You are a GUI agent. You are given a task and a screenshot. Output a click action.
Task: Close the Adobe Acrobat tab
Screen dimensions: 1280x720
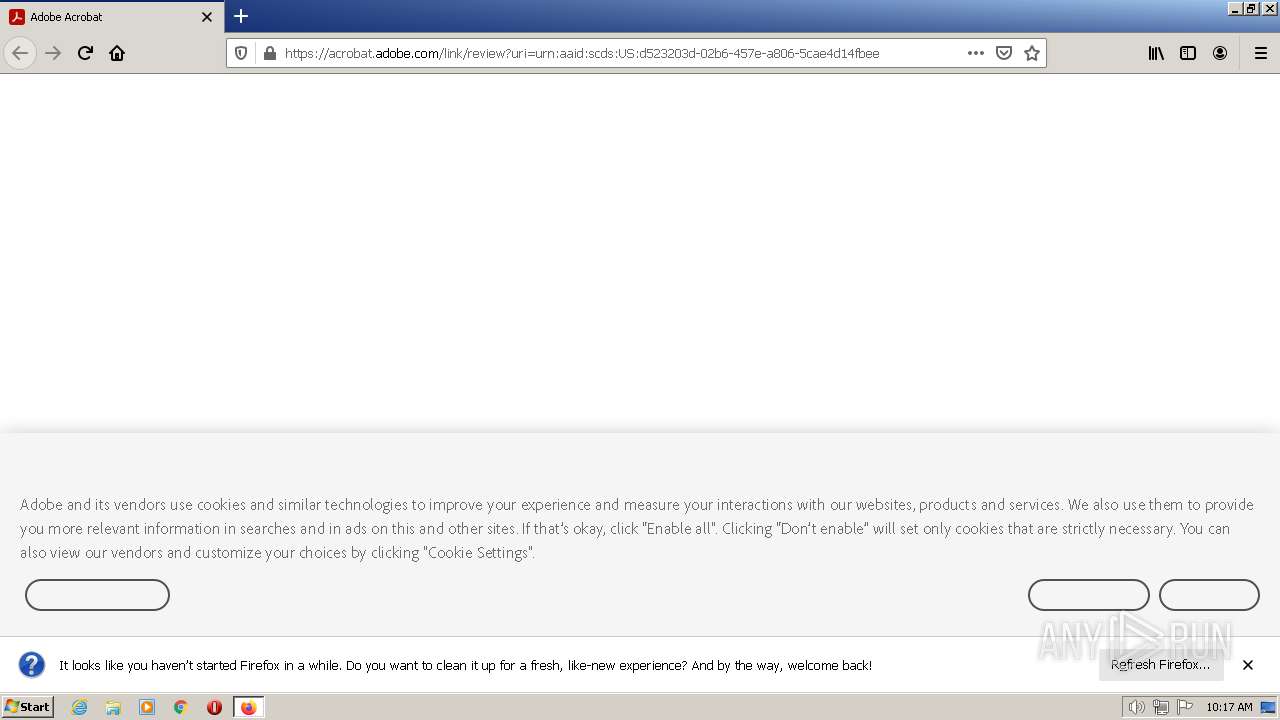[x=207, y=17]
